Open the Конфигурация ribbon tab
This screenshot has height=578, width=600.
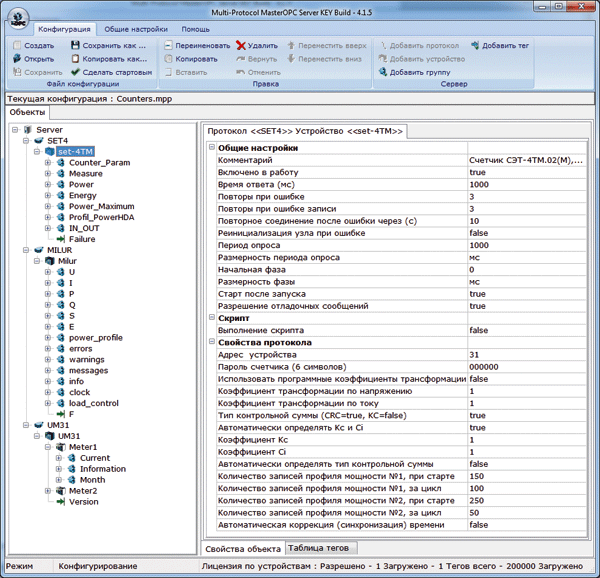pos(64,29)
